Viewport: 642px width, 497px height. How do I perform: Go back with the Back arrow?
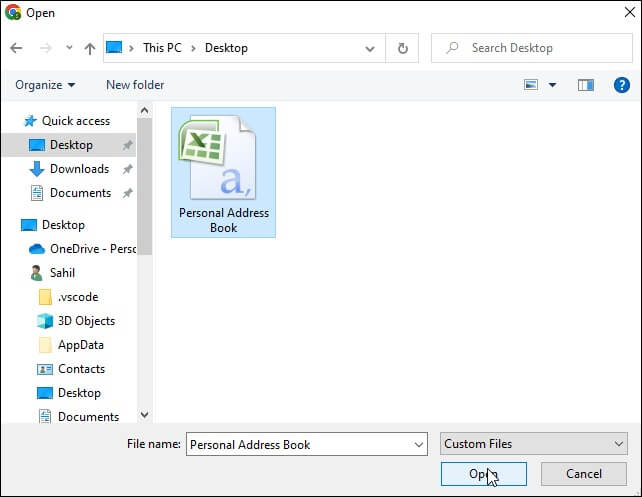pyautogui.click(x=16, y=48)
